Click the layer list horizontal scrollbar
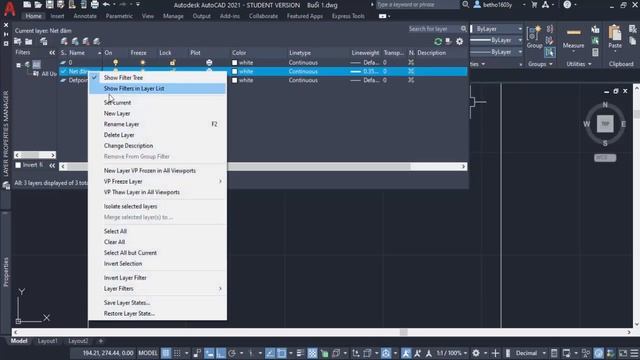This screenshot has height=360, width=640. point(263,167)
